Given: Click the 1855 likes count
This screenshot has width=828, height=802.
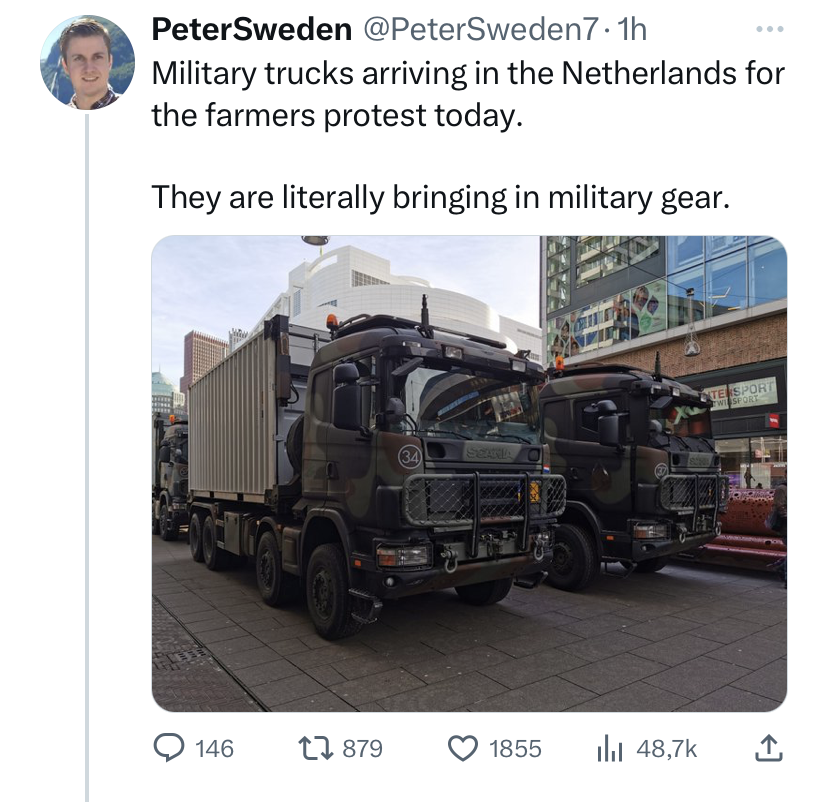Looking at the screenshot, I should point(515,749).
